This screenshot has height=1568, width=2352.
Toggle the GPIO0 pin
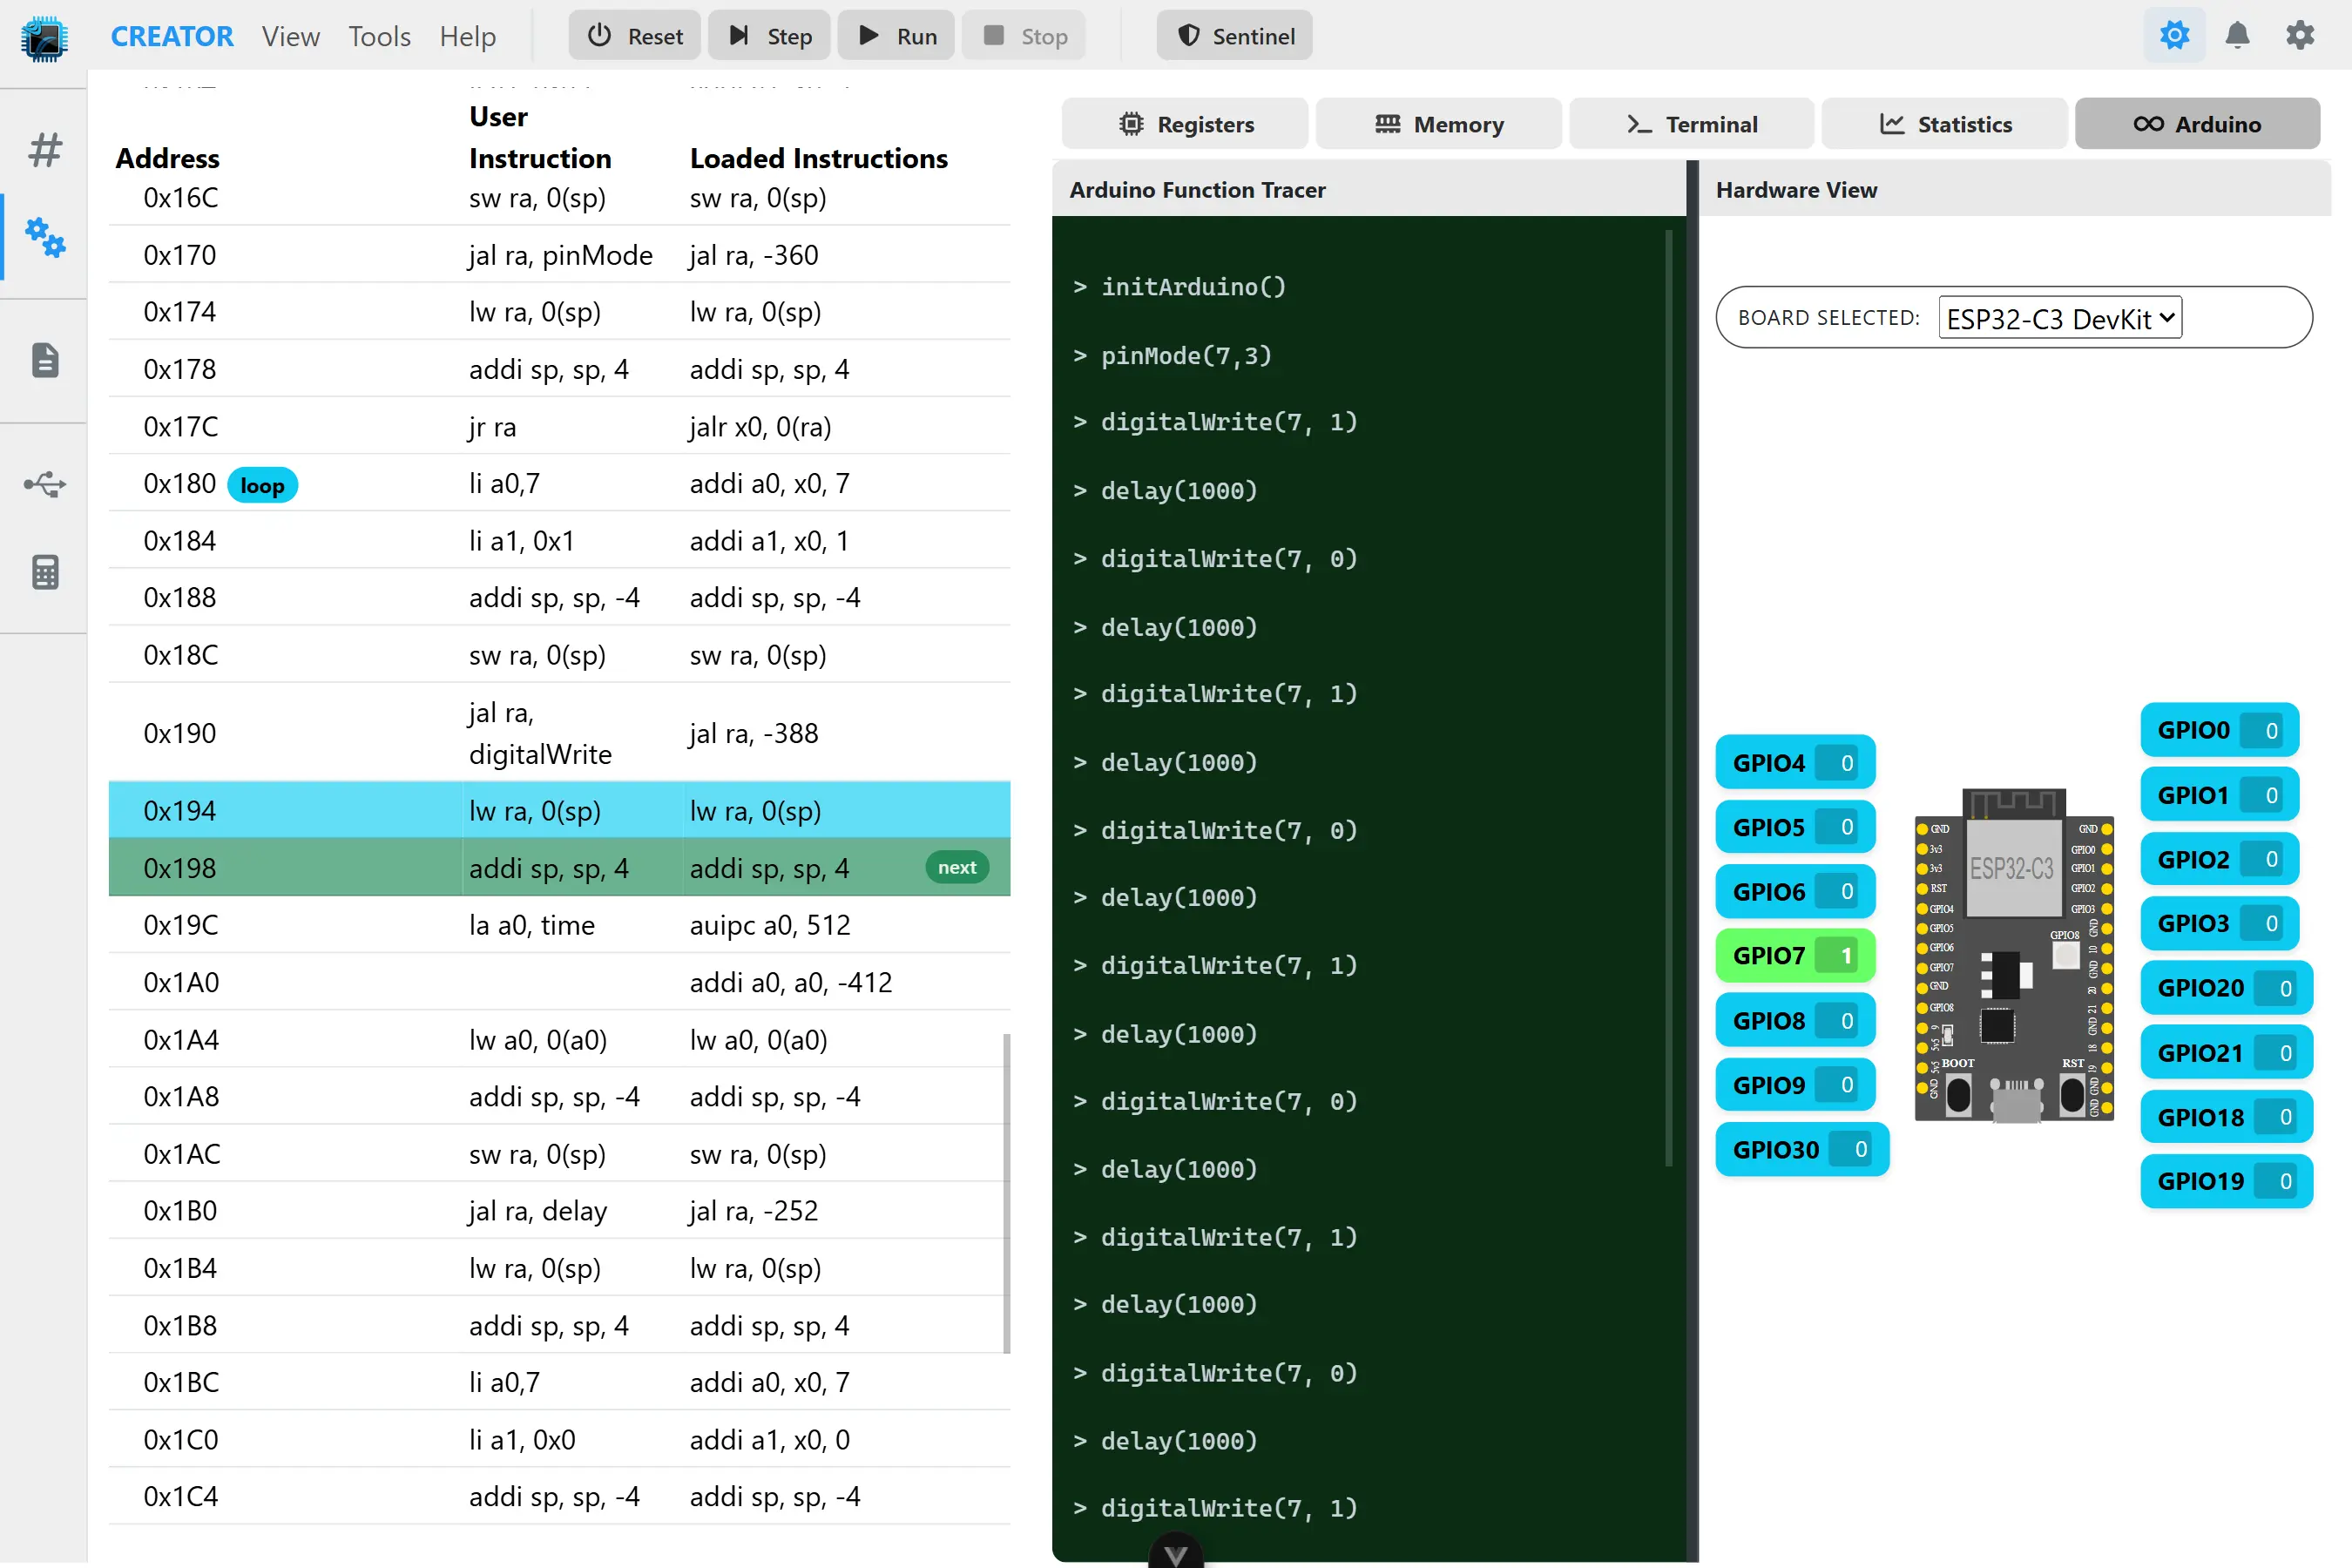tap(2220, 731)
